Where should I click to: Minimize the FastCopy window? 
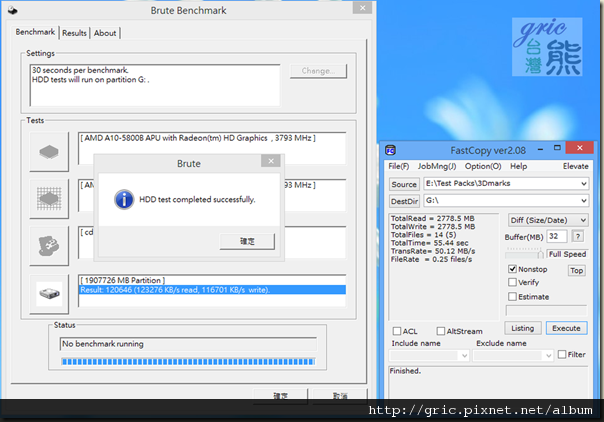pyautogui.click(x=540, y=149)
